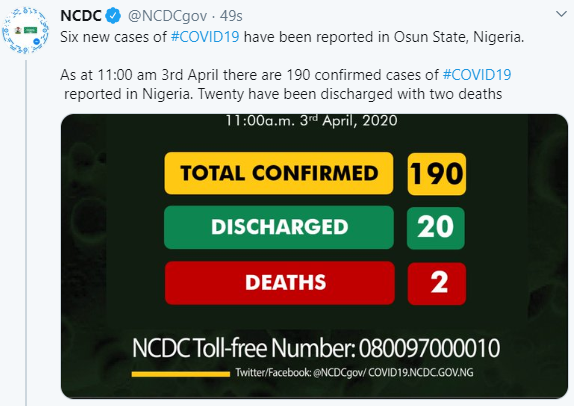
Task: Open the NCDC display name link
Action: pyautogui.click(x=81, y=16)
